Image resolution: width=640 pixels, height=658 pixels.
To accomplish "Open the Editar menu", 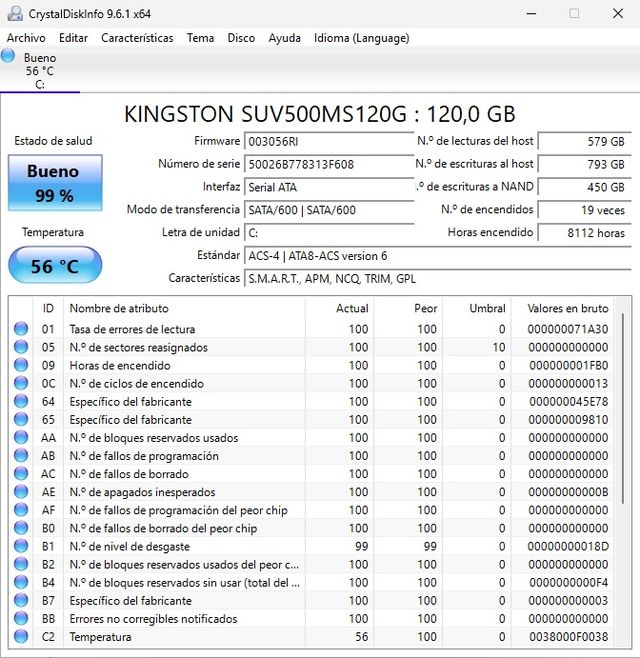I will tap(73, 38).
